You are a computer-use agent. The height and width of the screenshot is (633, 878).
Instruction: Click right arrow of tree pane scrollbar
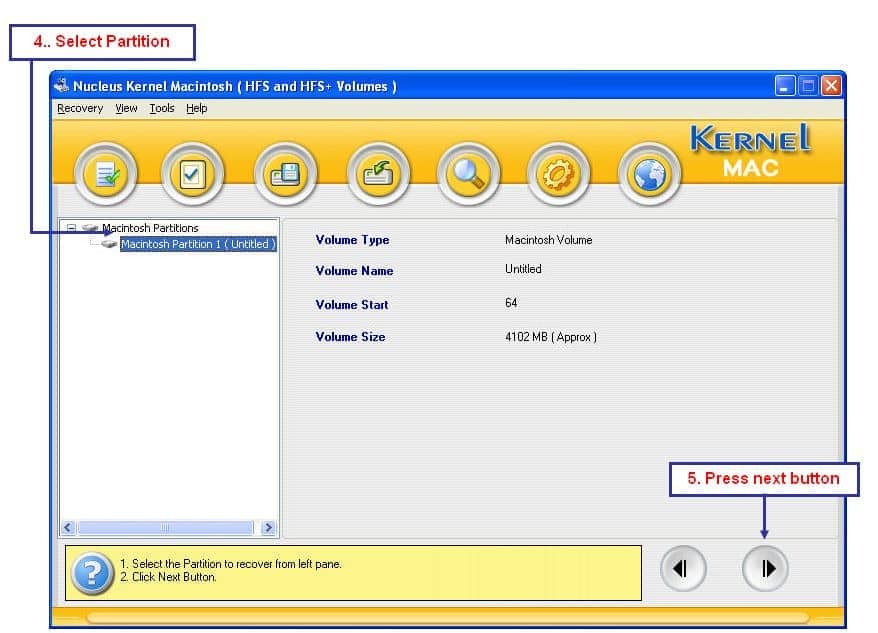[268, 527]
